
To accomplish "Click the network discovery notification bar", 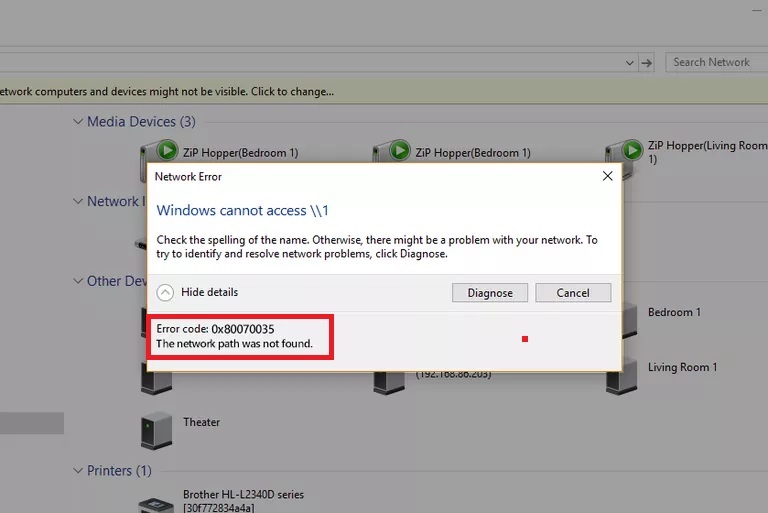I will (384, 92).
